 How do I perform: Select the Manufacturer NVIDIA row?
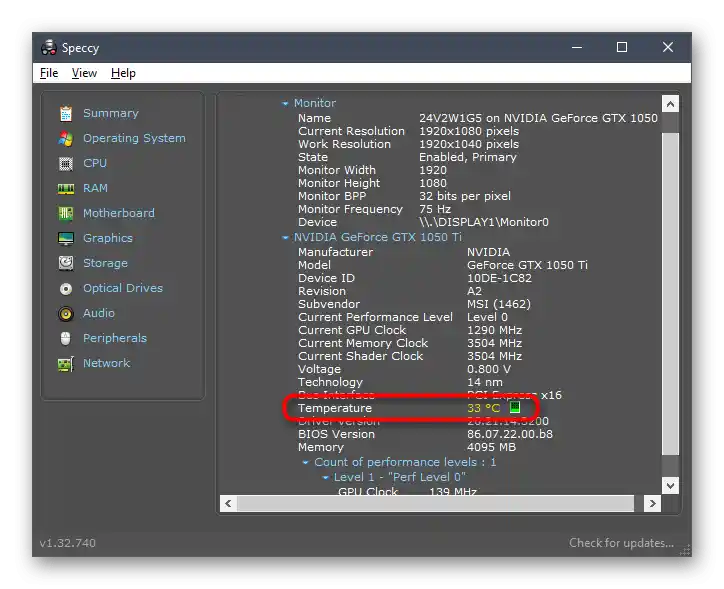[x=404, y=252]
